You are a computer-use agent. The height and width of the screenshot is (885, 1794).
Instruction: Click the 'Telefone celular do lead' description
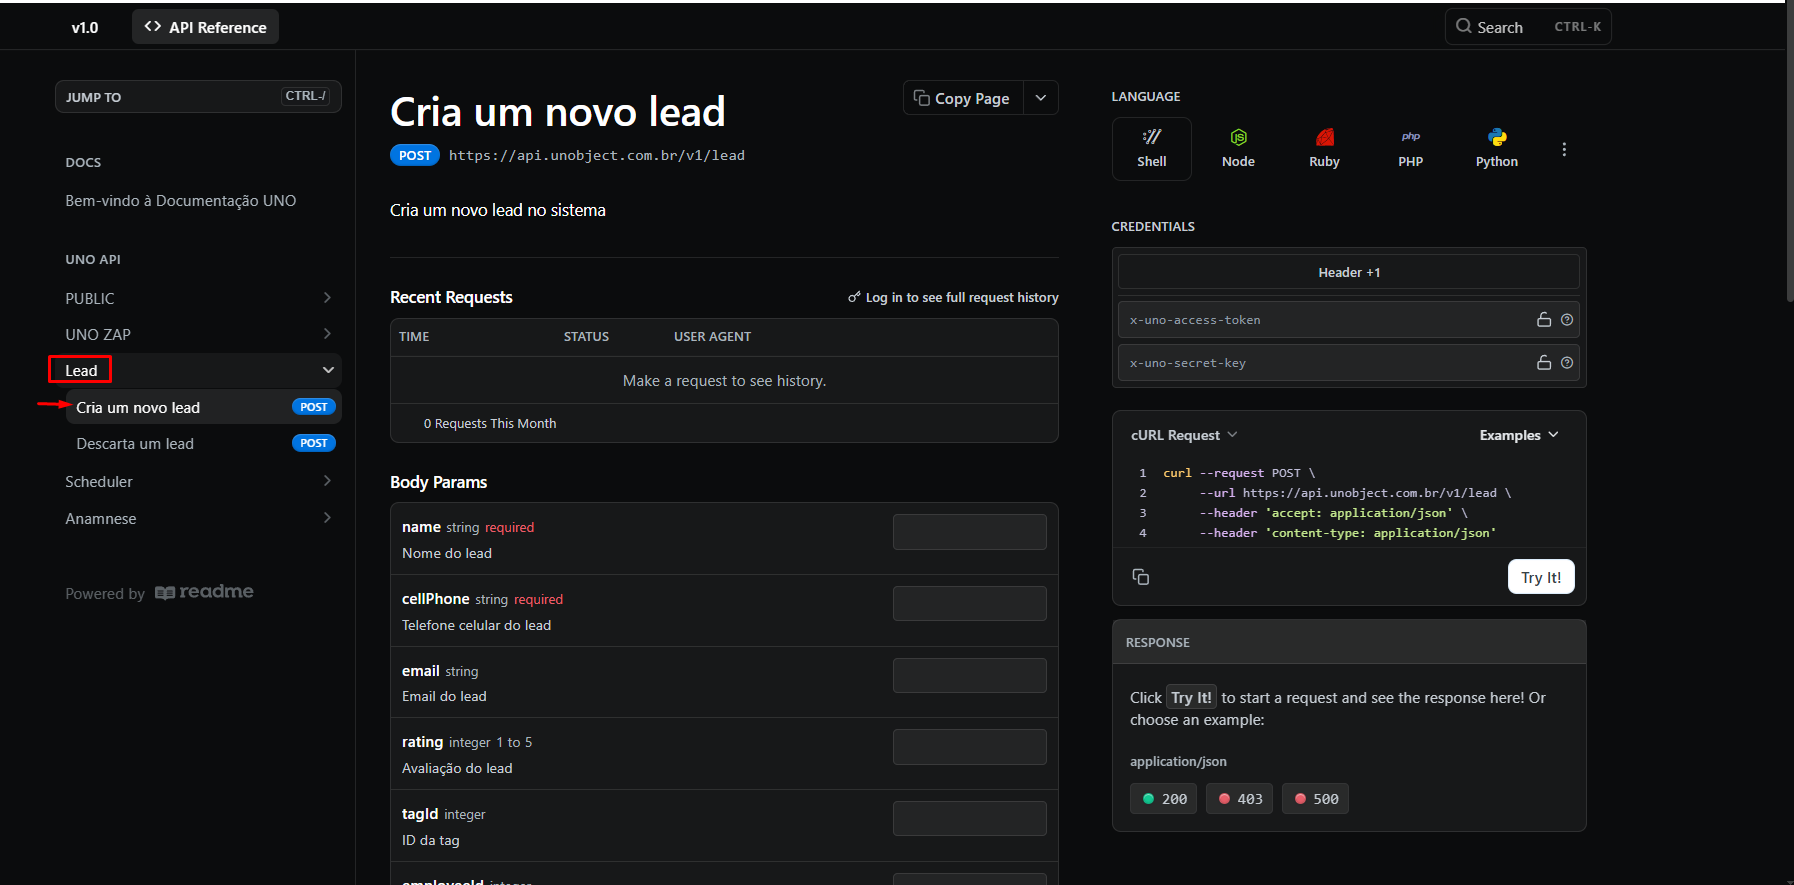[x=476, y=625]
